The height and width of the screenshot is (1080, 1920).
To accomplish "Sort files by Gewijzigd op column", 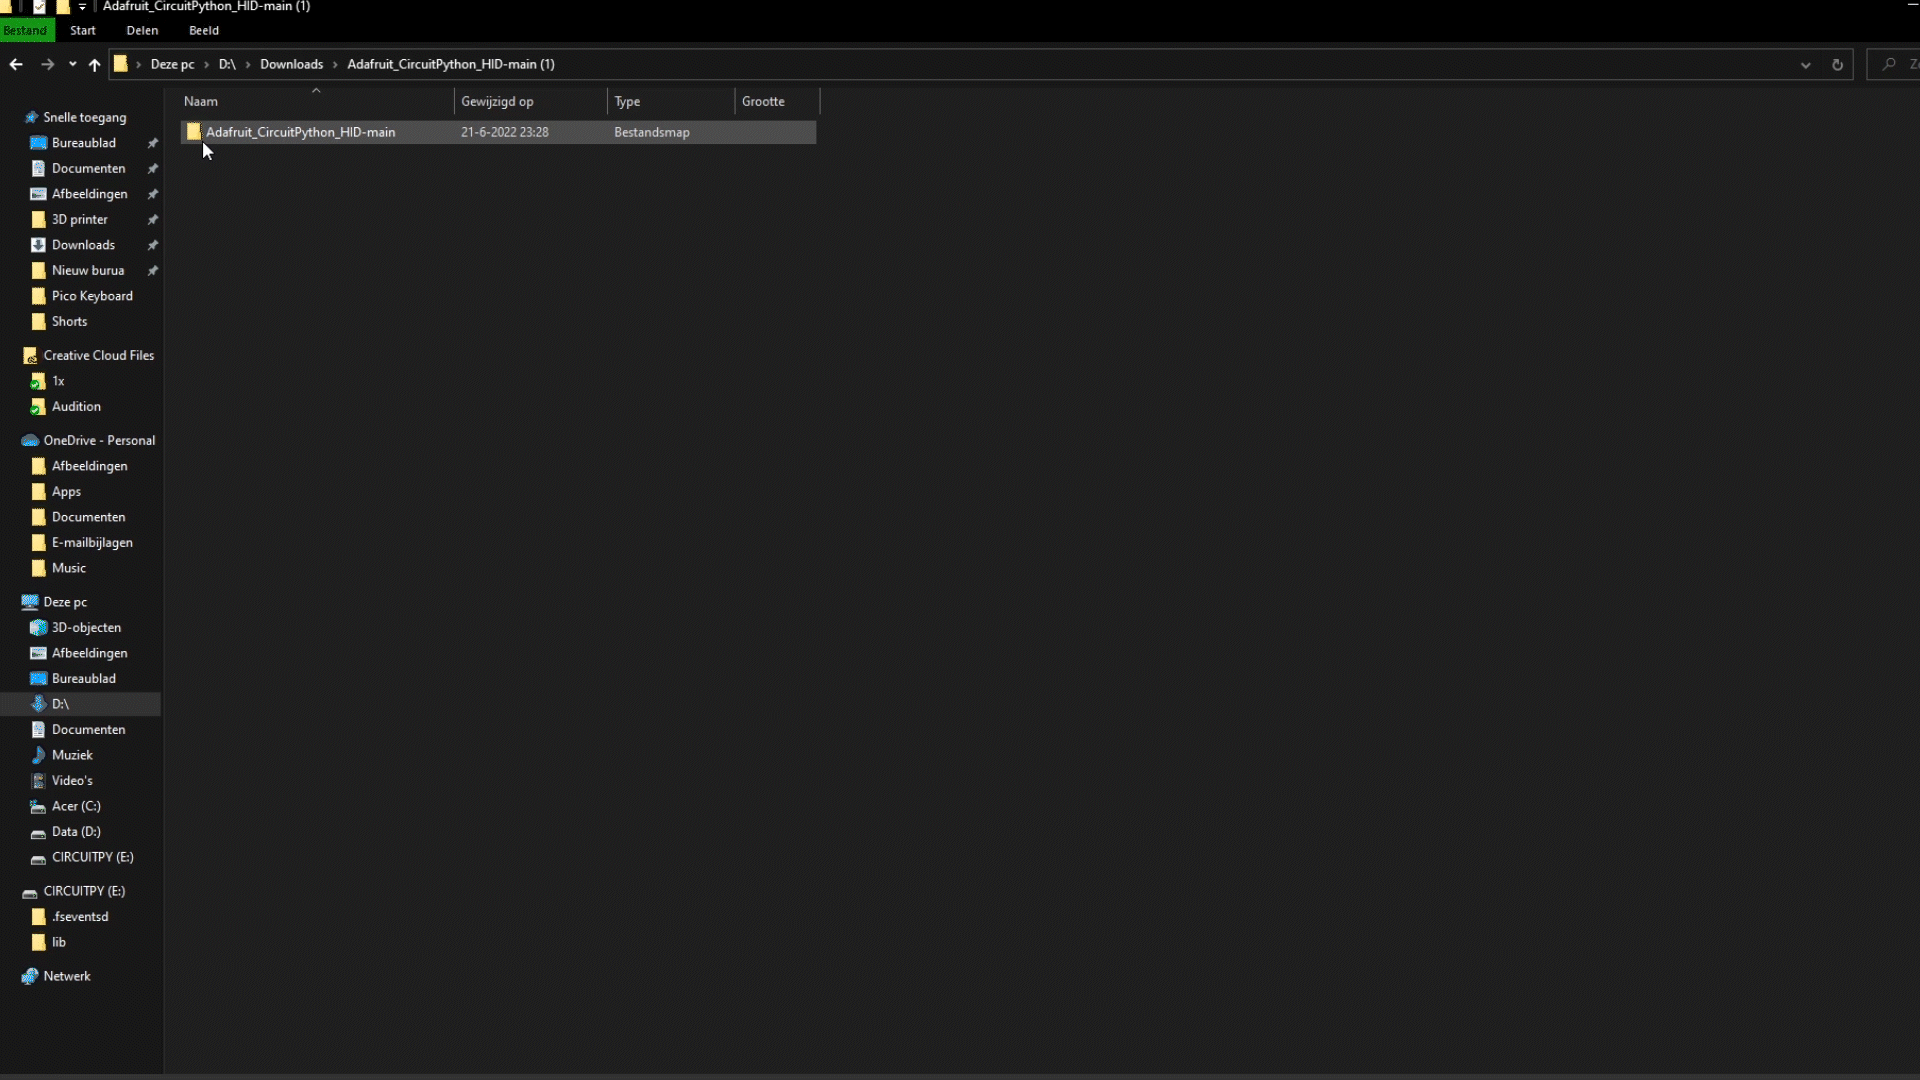I will [497, 102].
